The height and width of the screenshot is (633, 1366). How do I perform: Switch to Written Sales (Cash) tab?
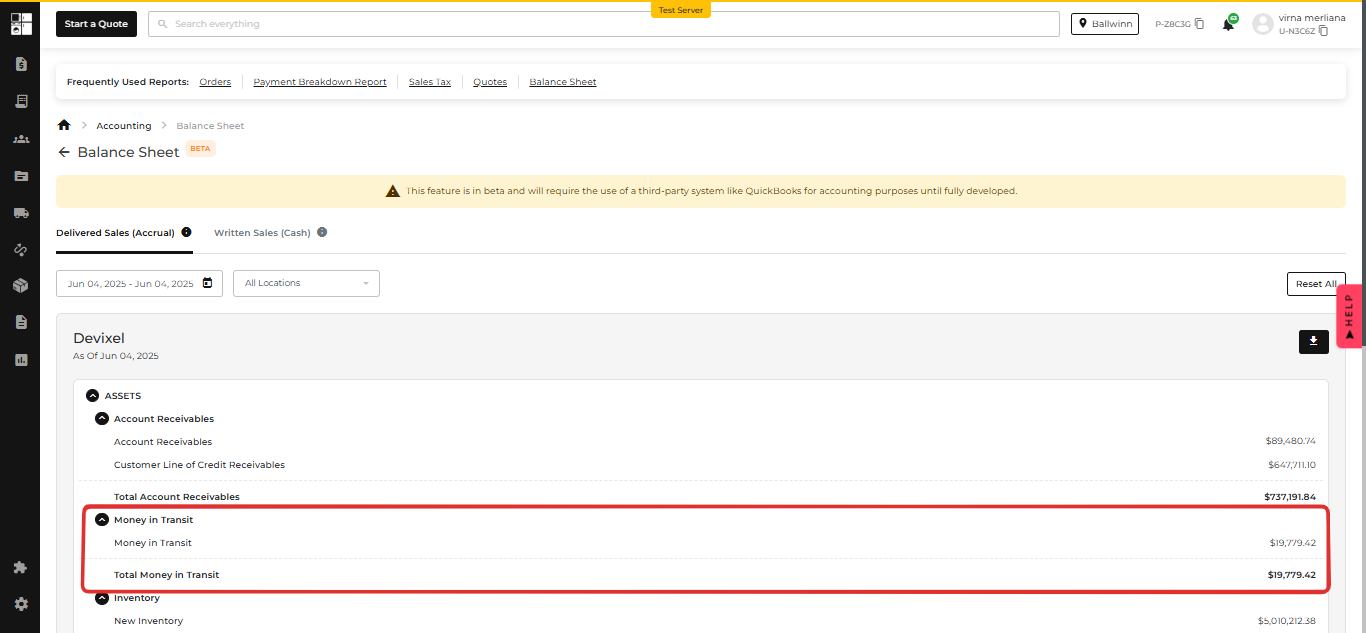[x=262, y=232]
